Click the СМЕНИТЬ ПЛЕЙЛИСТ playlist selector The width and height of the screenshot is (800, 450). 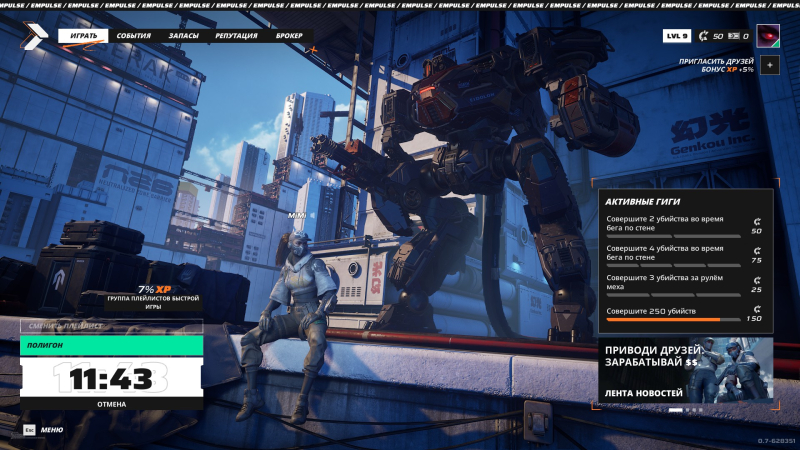pos(112,326)
